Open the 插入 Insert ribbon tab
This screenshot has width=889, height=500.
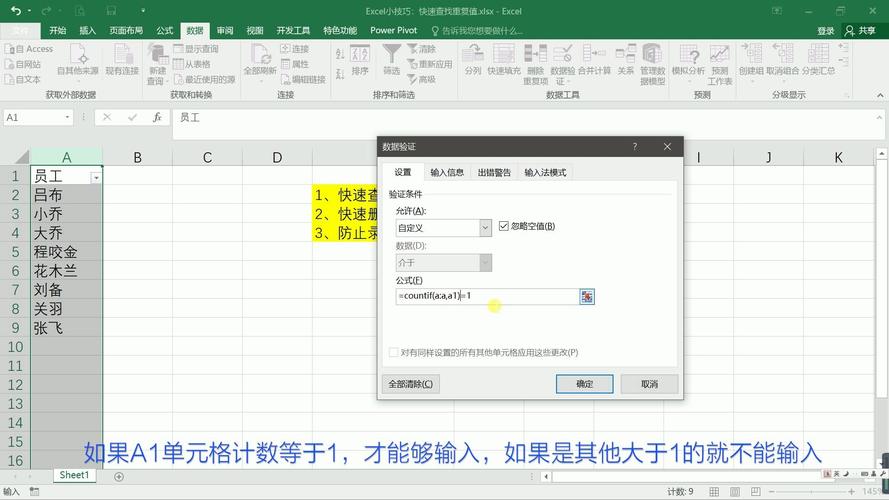pyautogui.click(x=87, y=31)
